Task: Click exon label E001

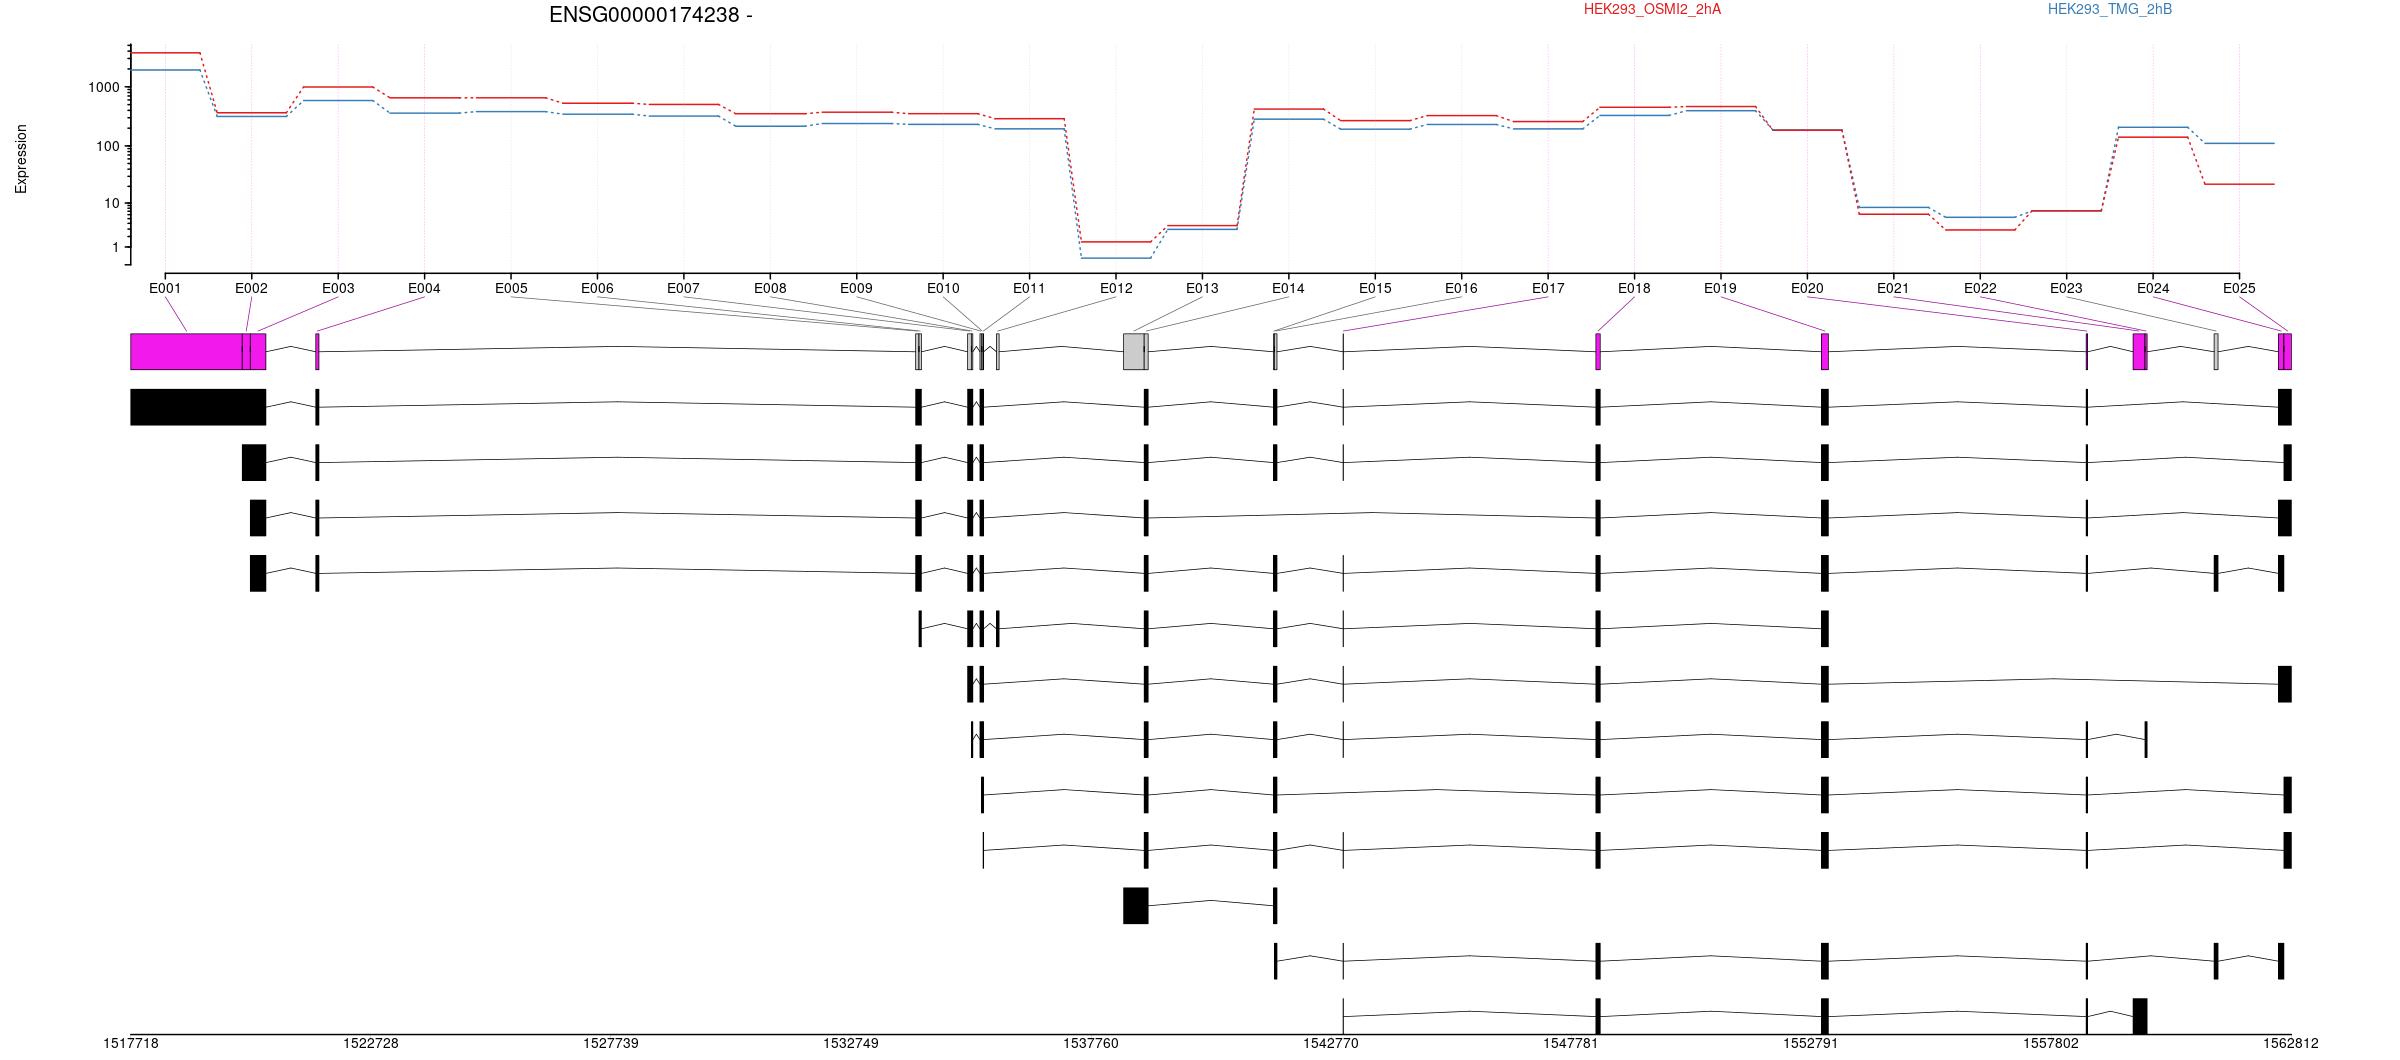Action: [165, 288]
